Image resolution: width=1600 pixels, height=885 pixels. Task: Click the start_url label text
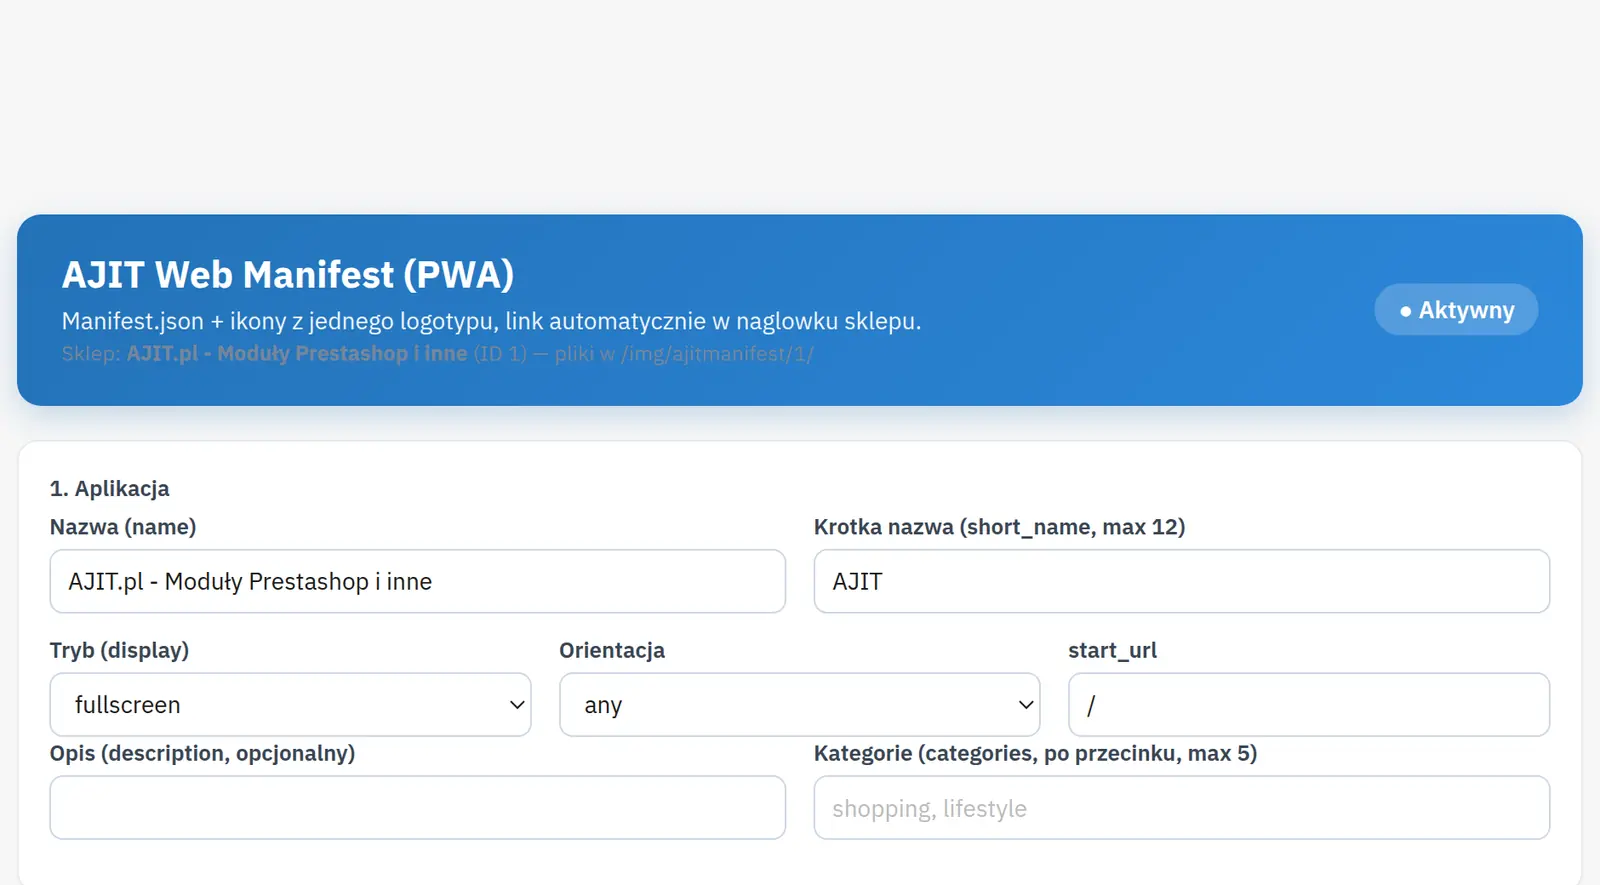(1112, 650)
